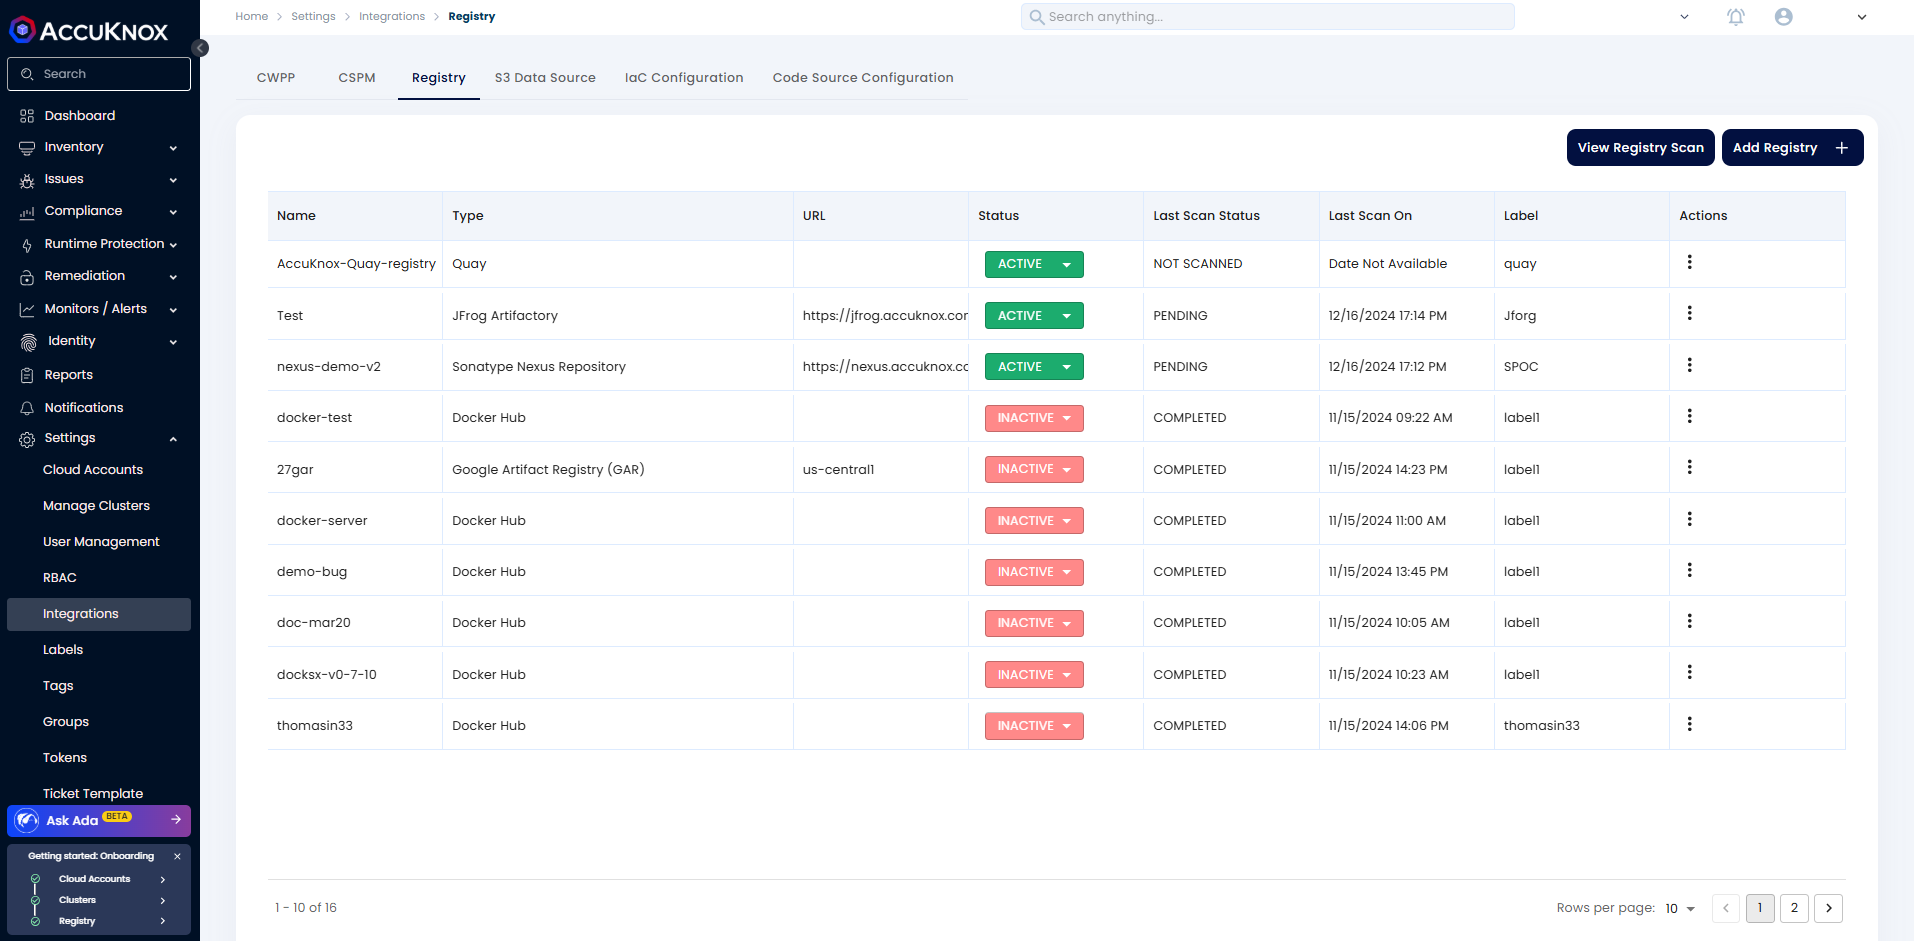Switch to the CSPM tab
1914x941 pixels.
click(x=357, y=78)
